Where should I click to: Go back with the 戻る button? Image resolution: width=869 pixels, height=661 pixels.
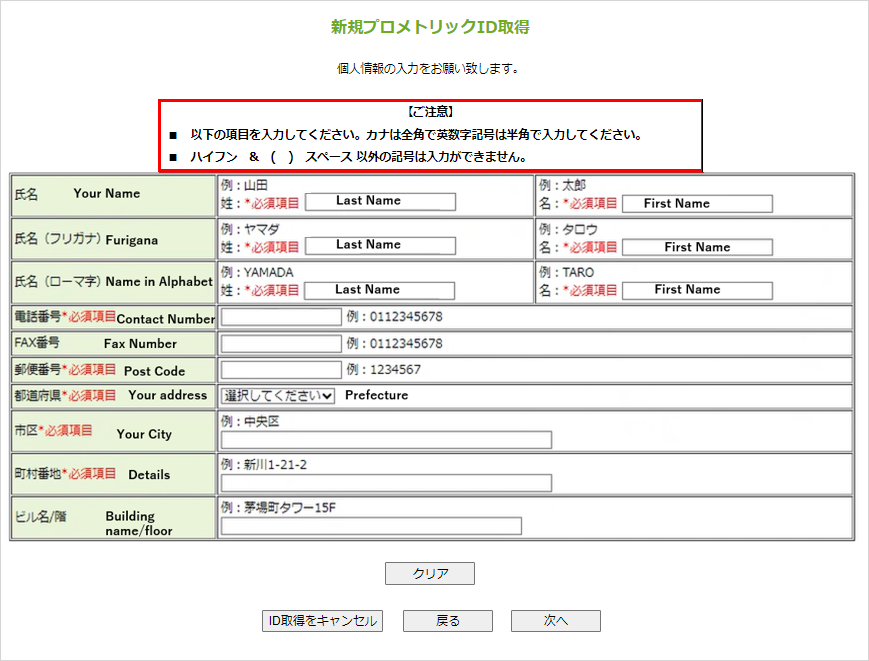click(448, 621)
